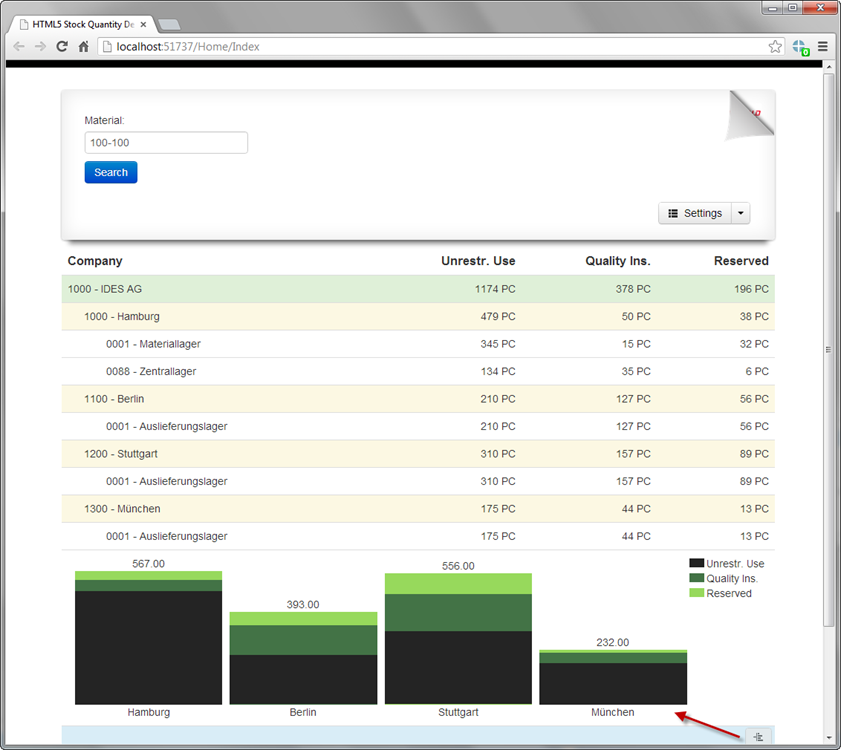Select the 1100 - Berlin plant row
The height and width of the screenshot is (750, 841).
pos(418,399)
